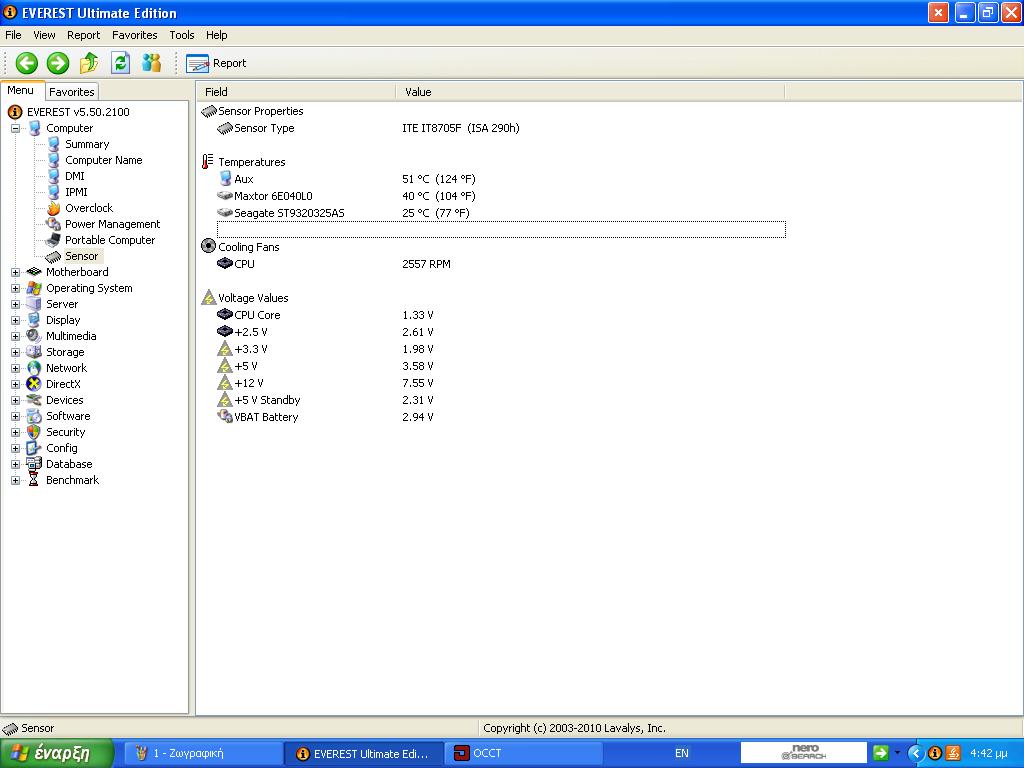1024x768 pixels.
Task: Select IPMI in the tree
Action: [x=76, y=192]
